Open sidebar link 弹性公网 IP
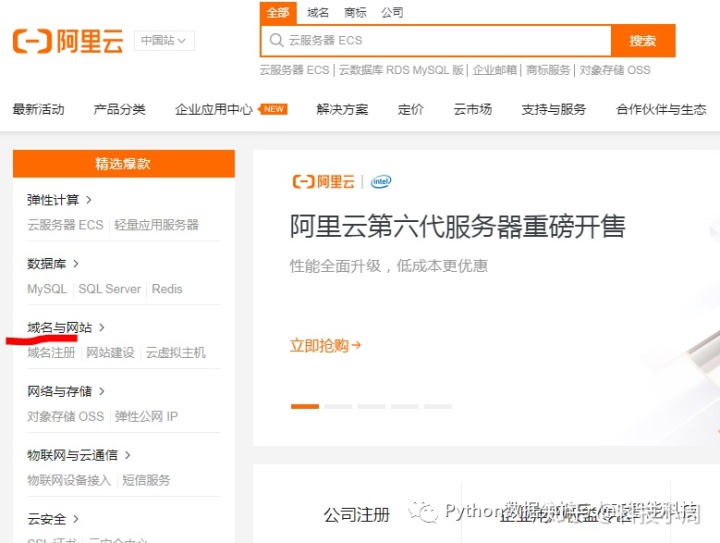720x543 pixels. 146,416
